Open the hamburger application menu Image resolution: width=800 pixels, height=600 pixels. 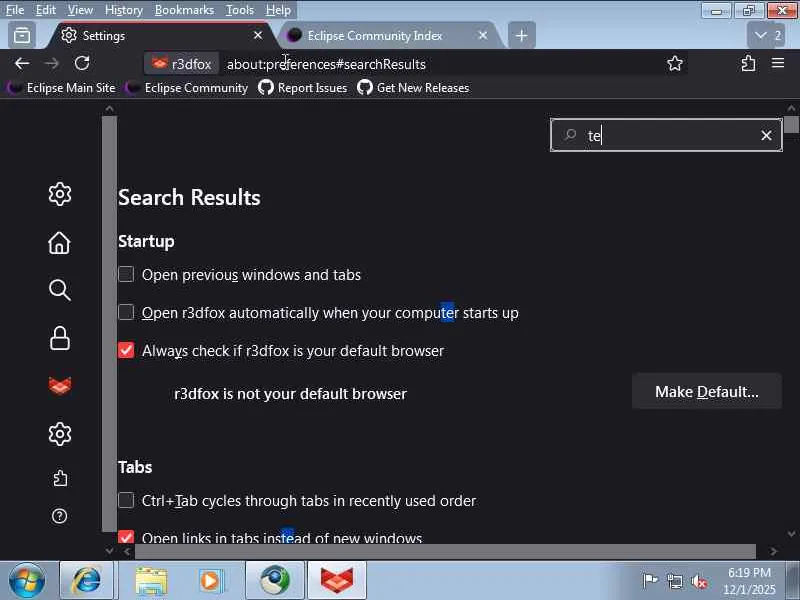(778, 63)
